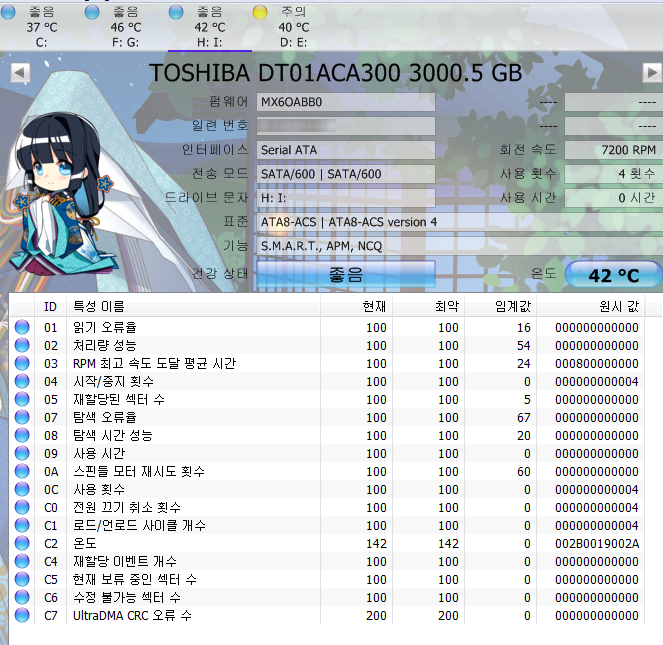663x645 pixels.
Task: Click status orb of row C2 온도
Action: 22,543
